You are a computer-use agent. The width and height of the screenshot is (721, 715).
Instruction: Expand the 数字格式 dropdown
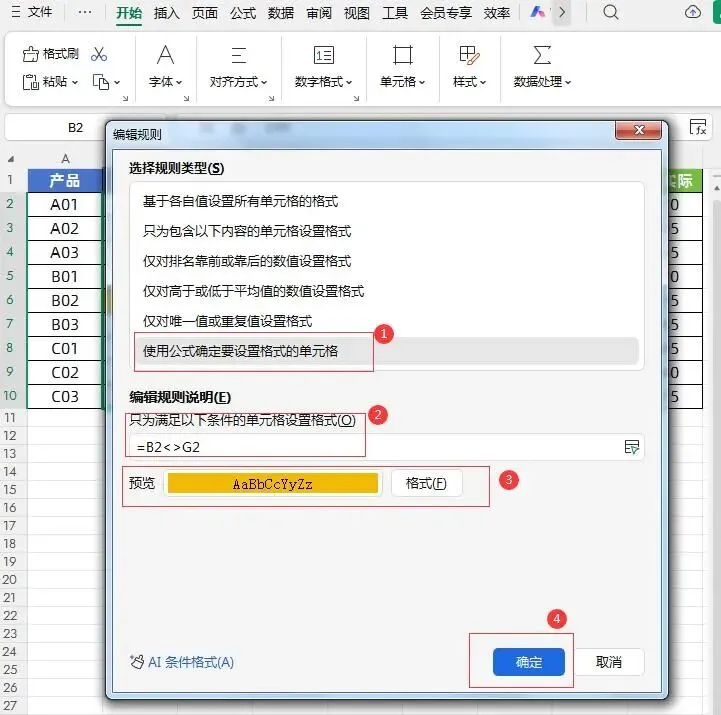click(x=349, y=83)
